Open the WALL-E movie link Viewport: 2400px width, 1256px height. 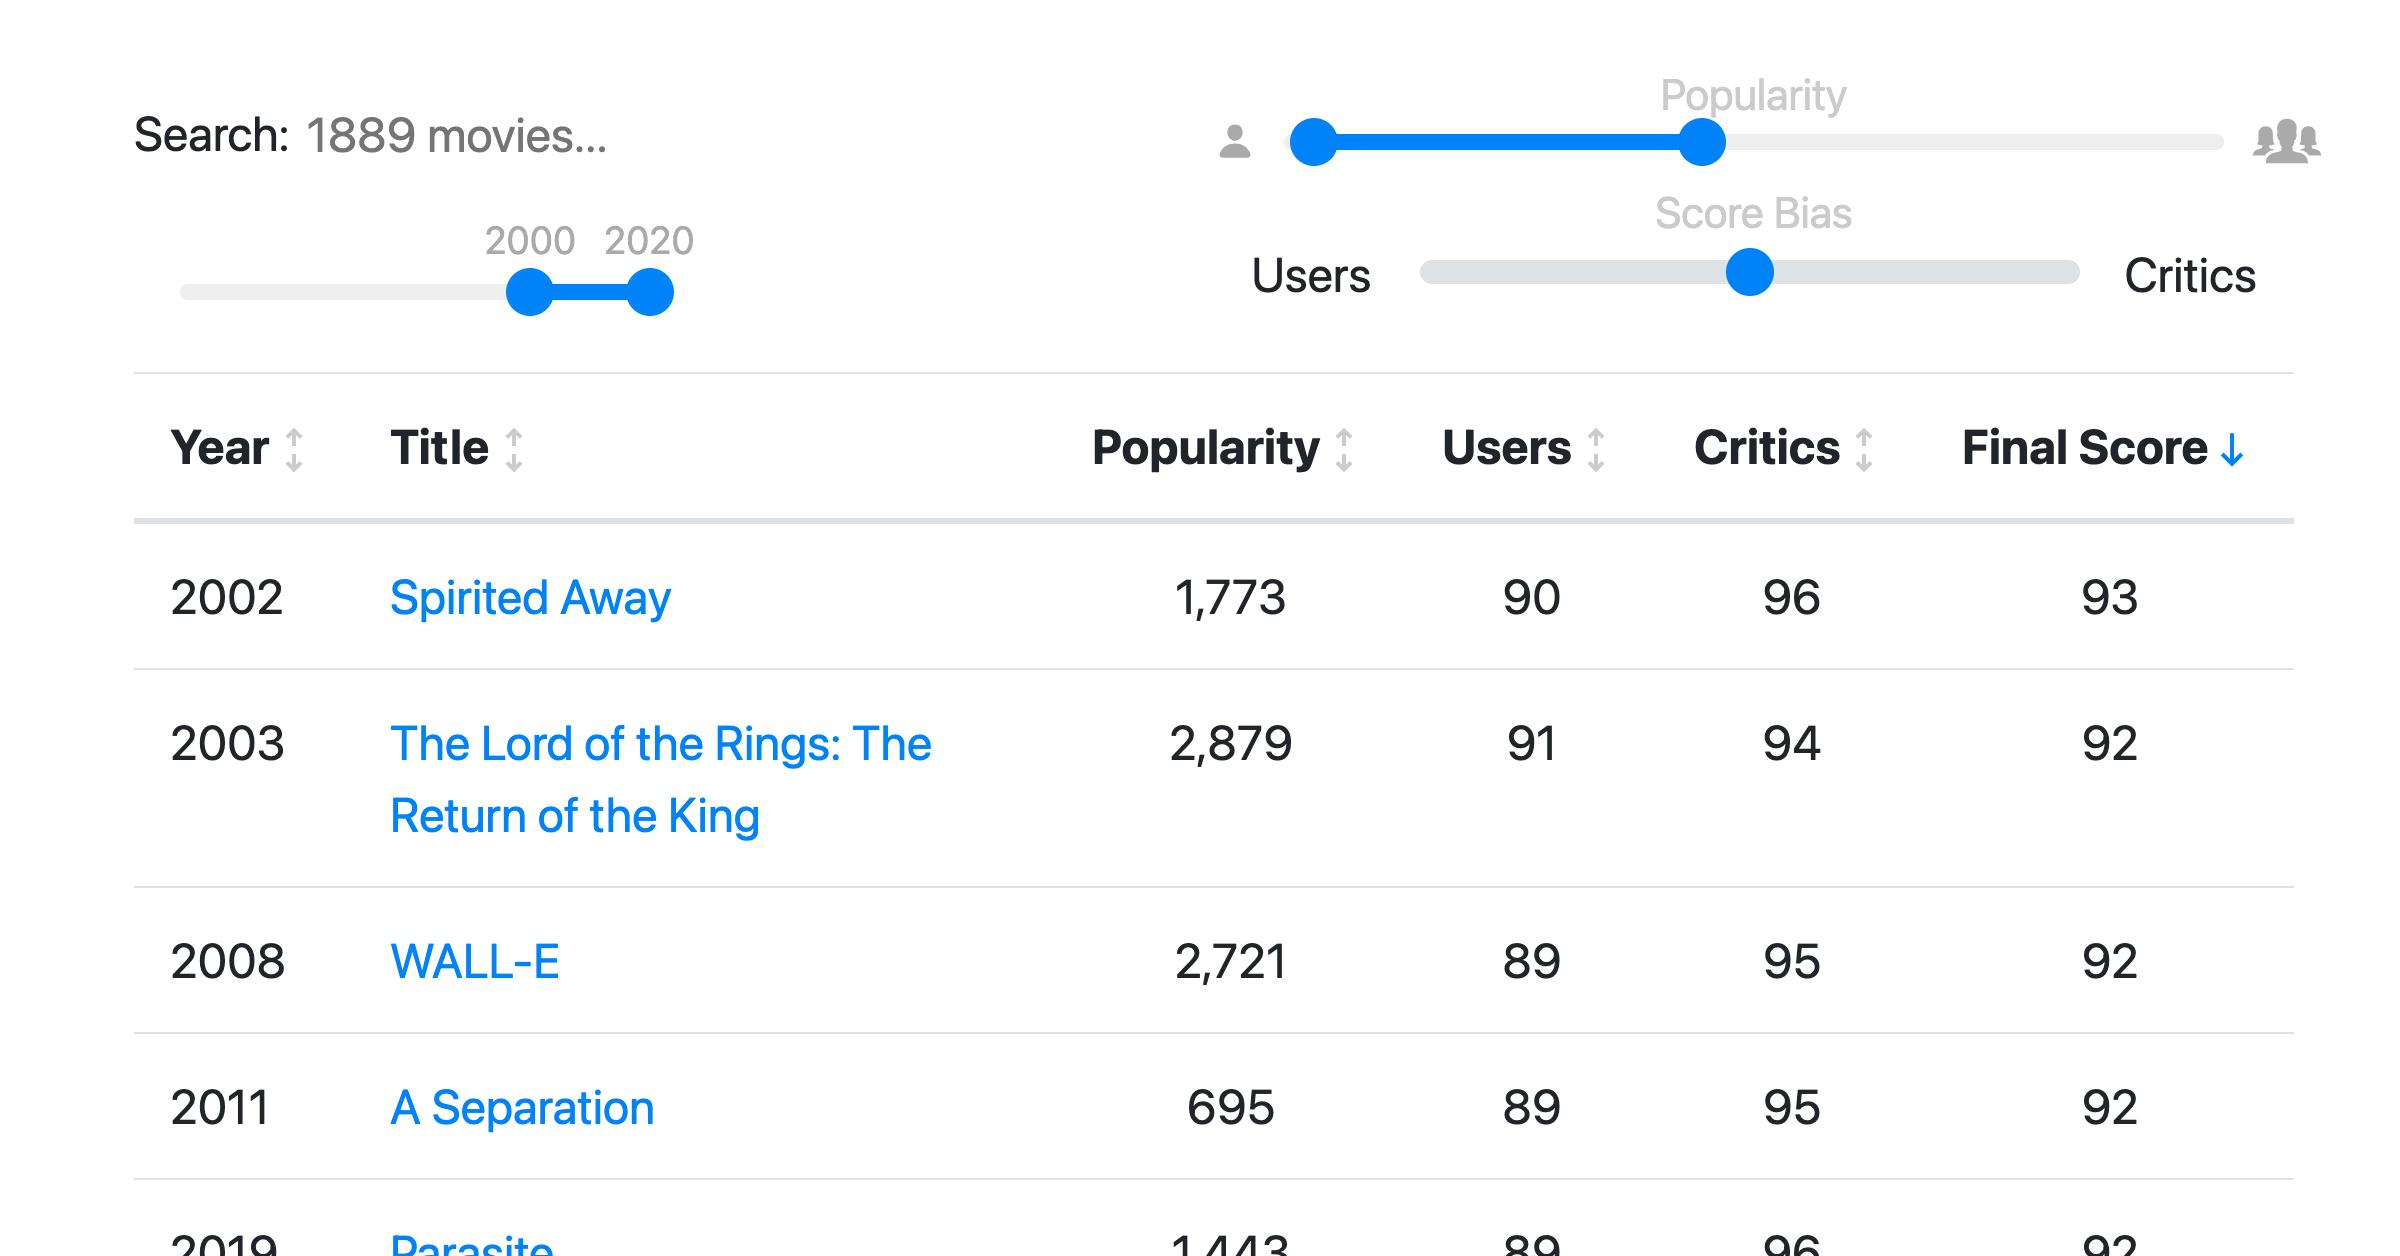coord(474,962)
